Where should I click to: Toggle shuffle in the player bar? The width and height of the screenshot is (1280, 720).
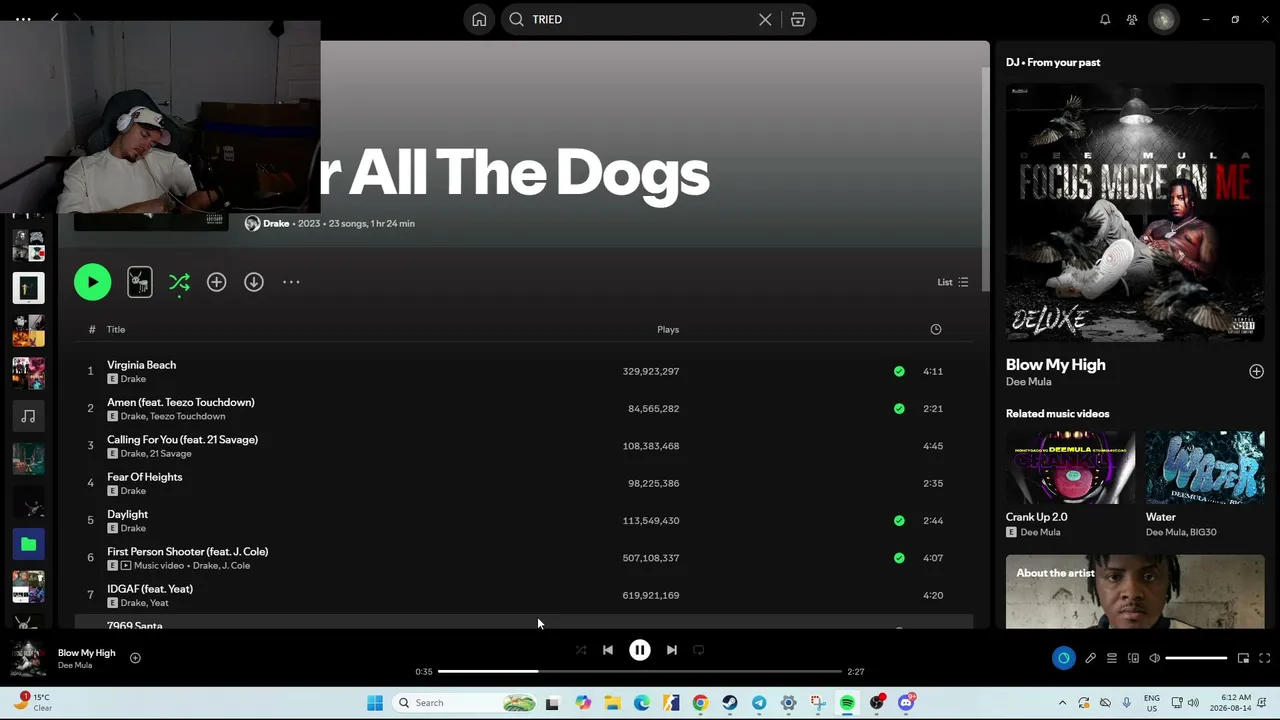click(x=581, y=650)
